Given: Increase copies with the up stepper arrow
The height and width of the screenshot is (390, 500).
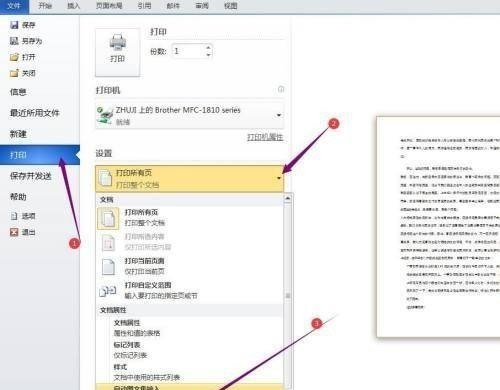Looking at the screenshot, I should 208,48.
